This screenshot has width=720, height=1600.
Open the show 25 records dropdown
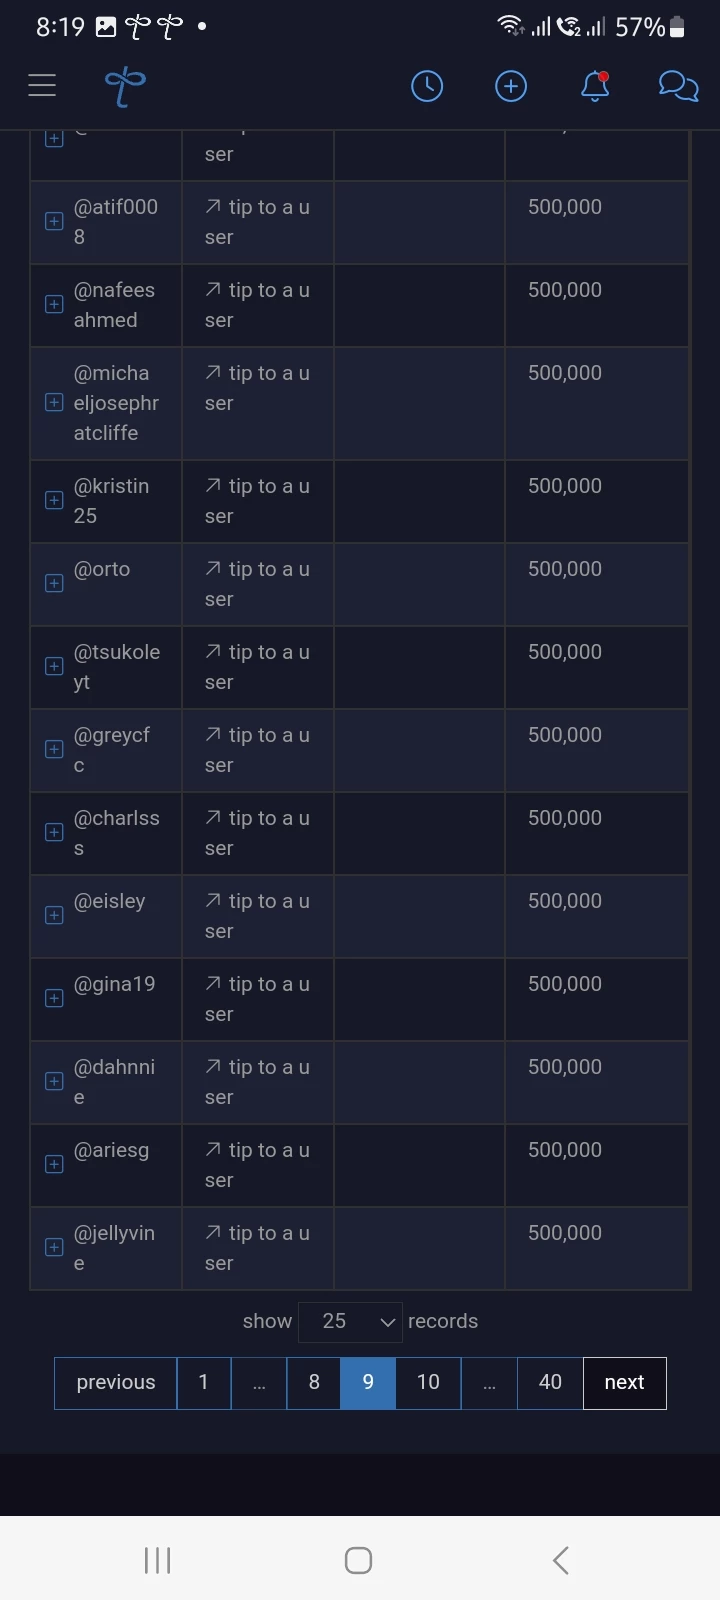click(x=350, y=1322)
